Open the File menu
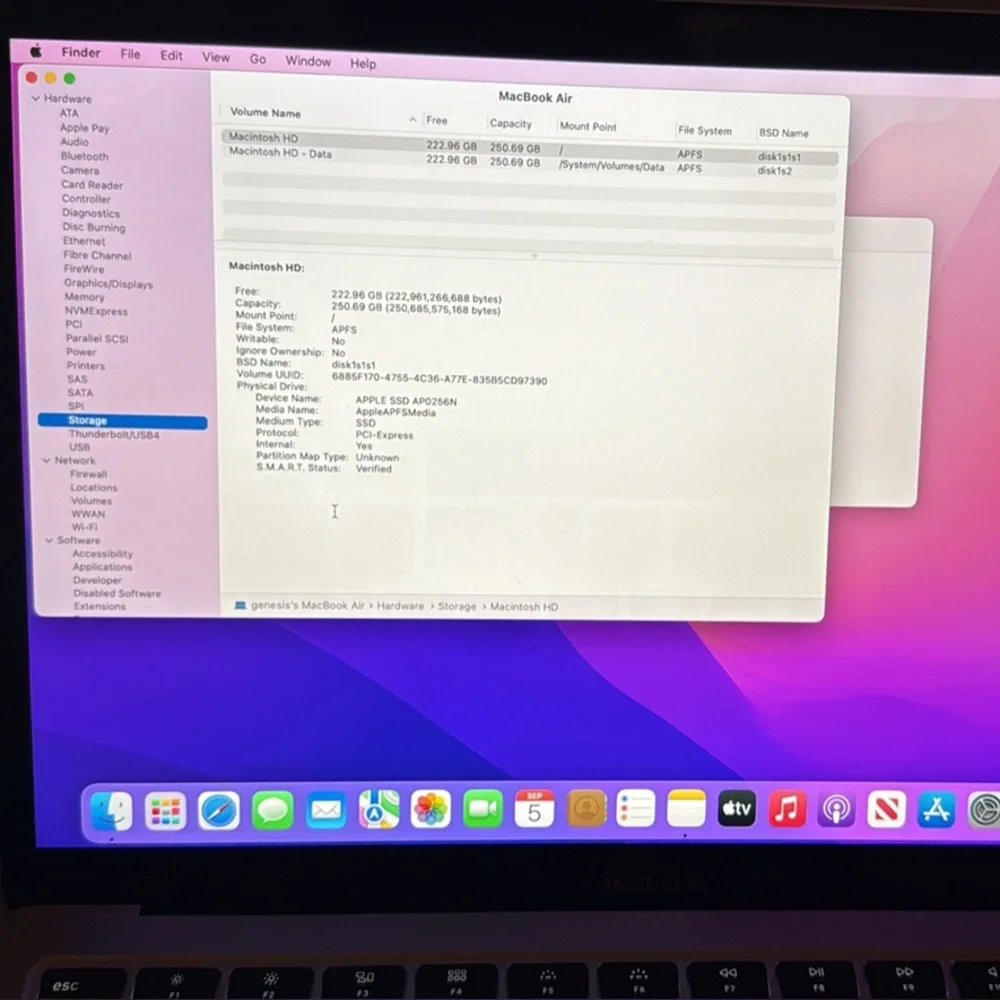Viewport: 1000px width, 1000px height. point(130,54)
